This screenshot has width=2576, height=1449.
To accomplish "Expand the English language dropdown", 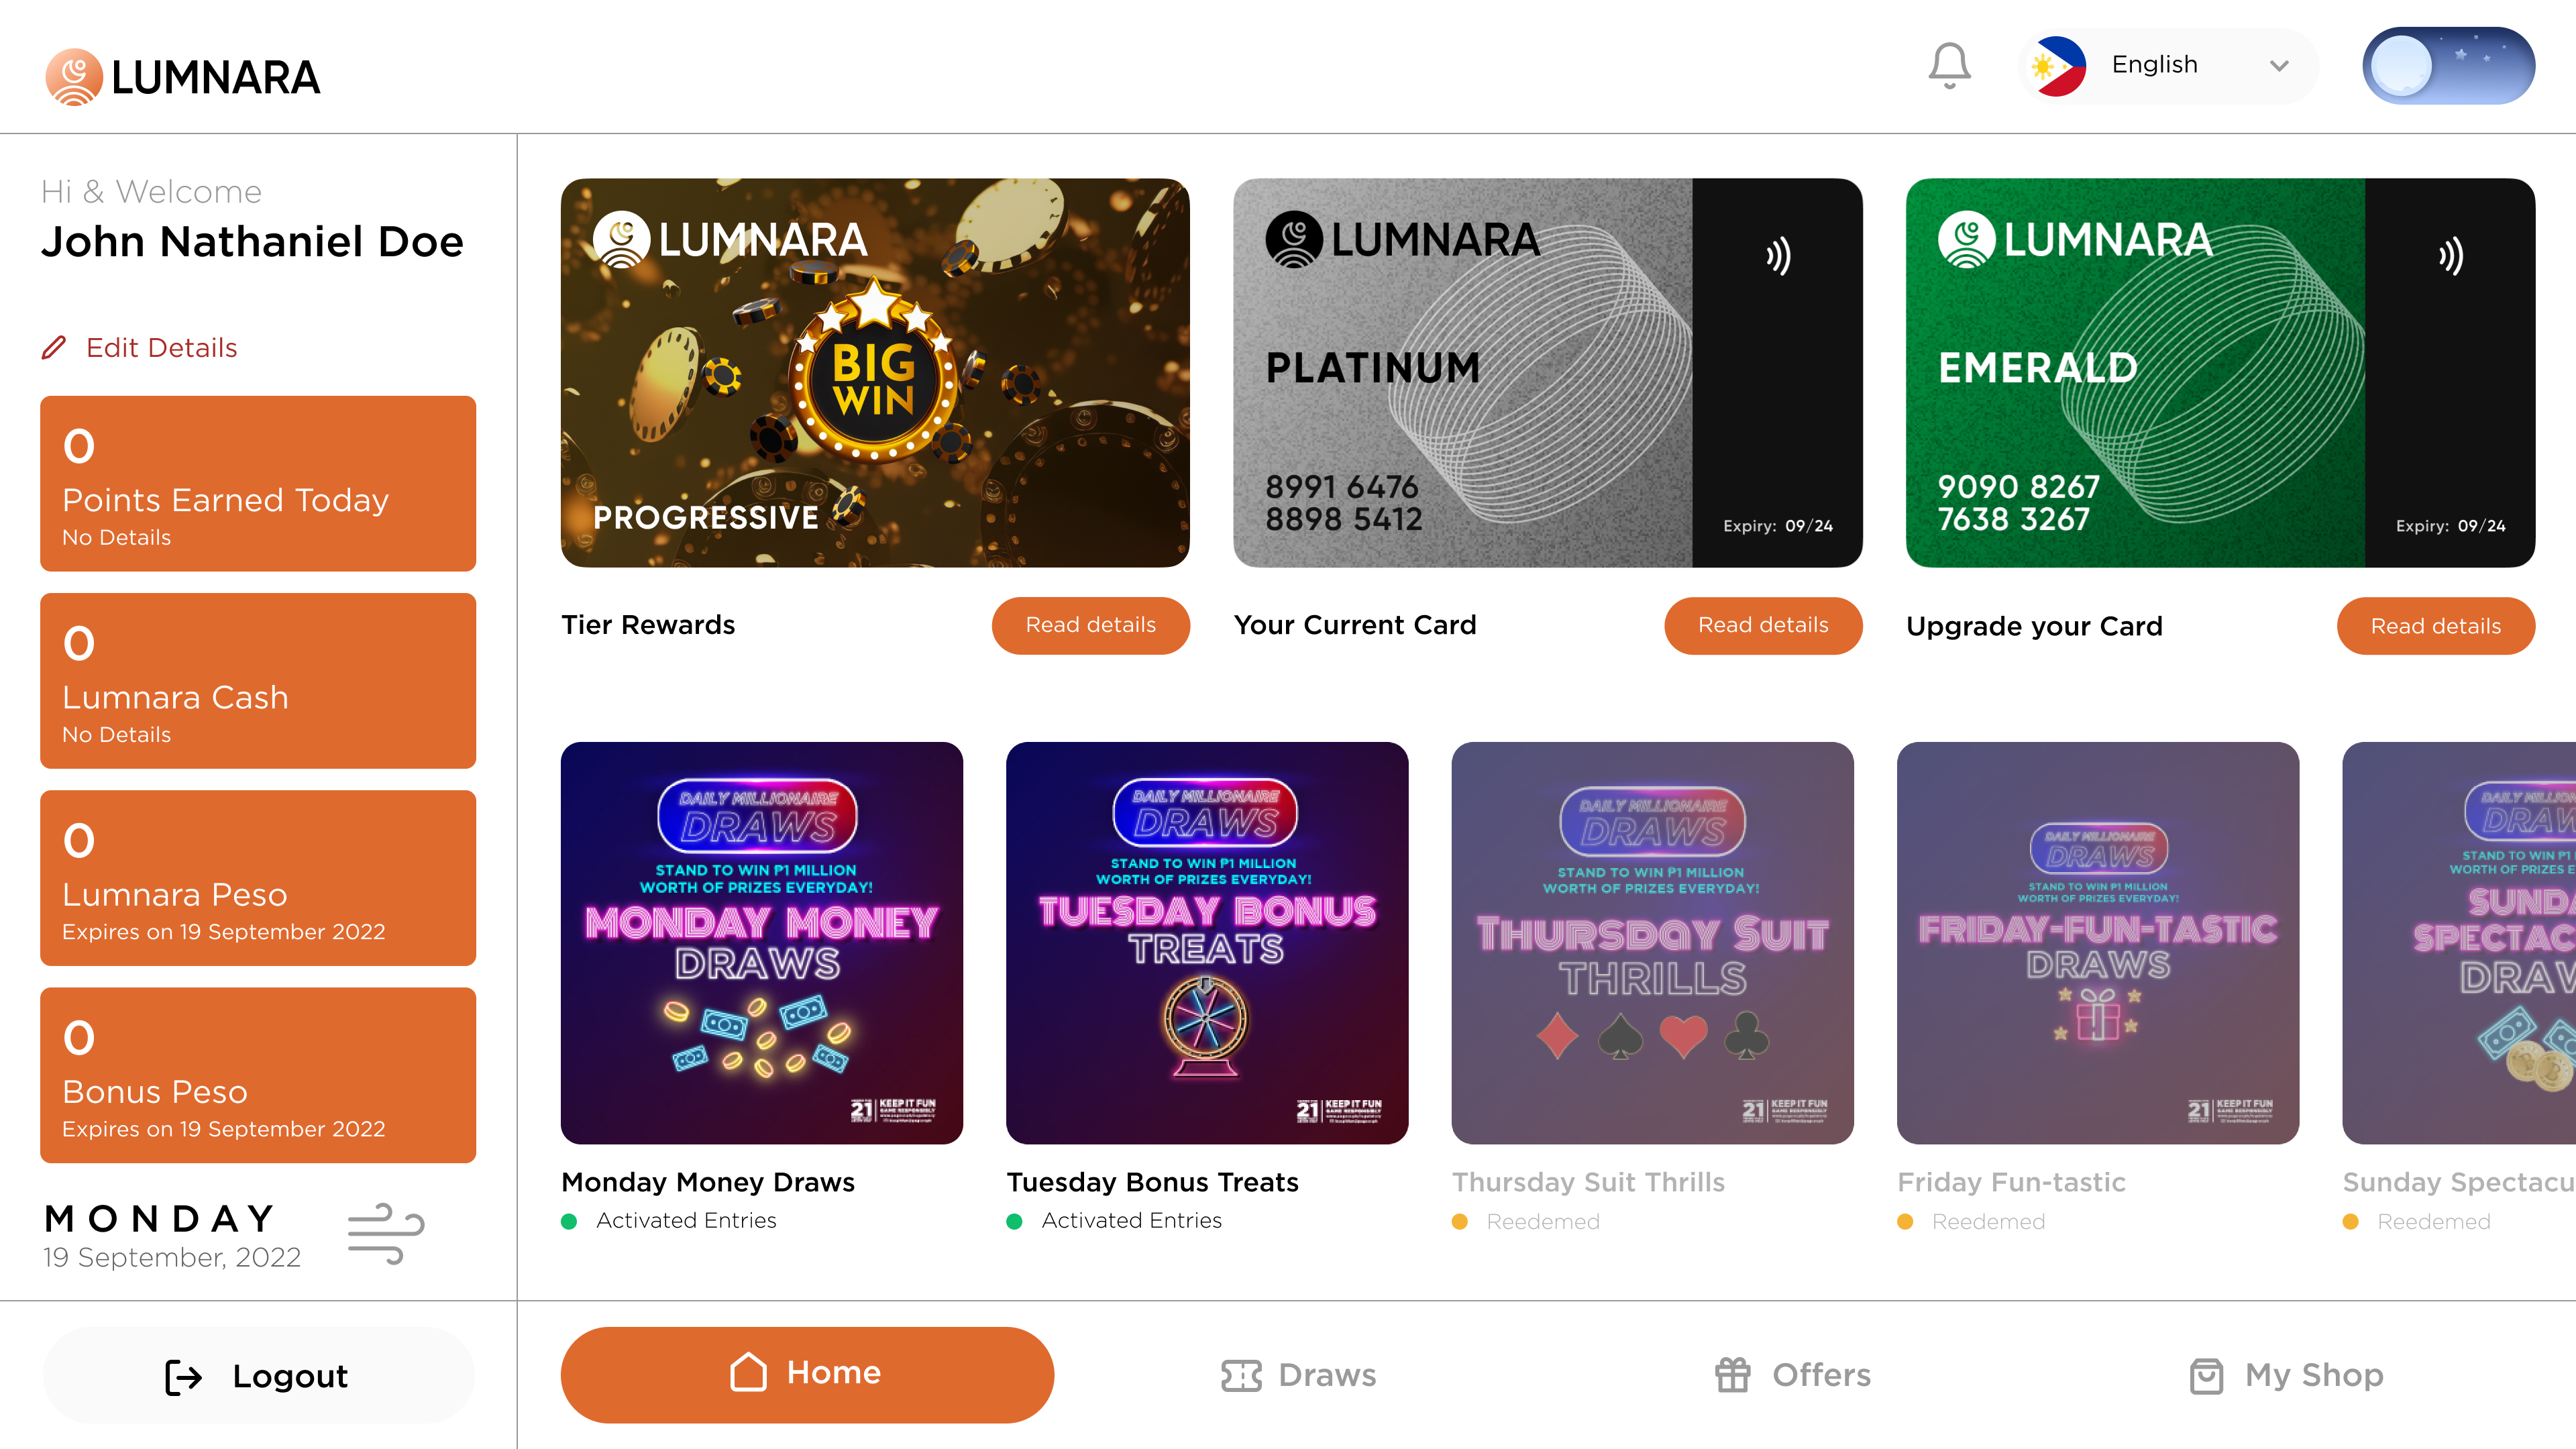I will 2168,66.
